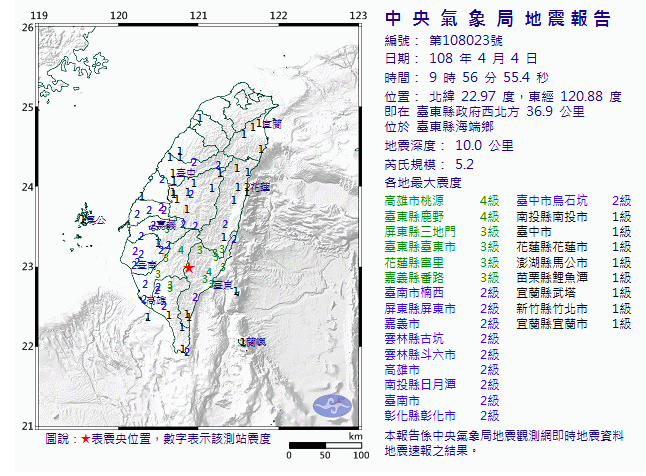Click the intensity row 臺南市 2級
Viewport: 646px width, 476px height.
pos(442,401)
